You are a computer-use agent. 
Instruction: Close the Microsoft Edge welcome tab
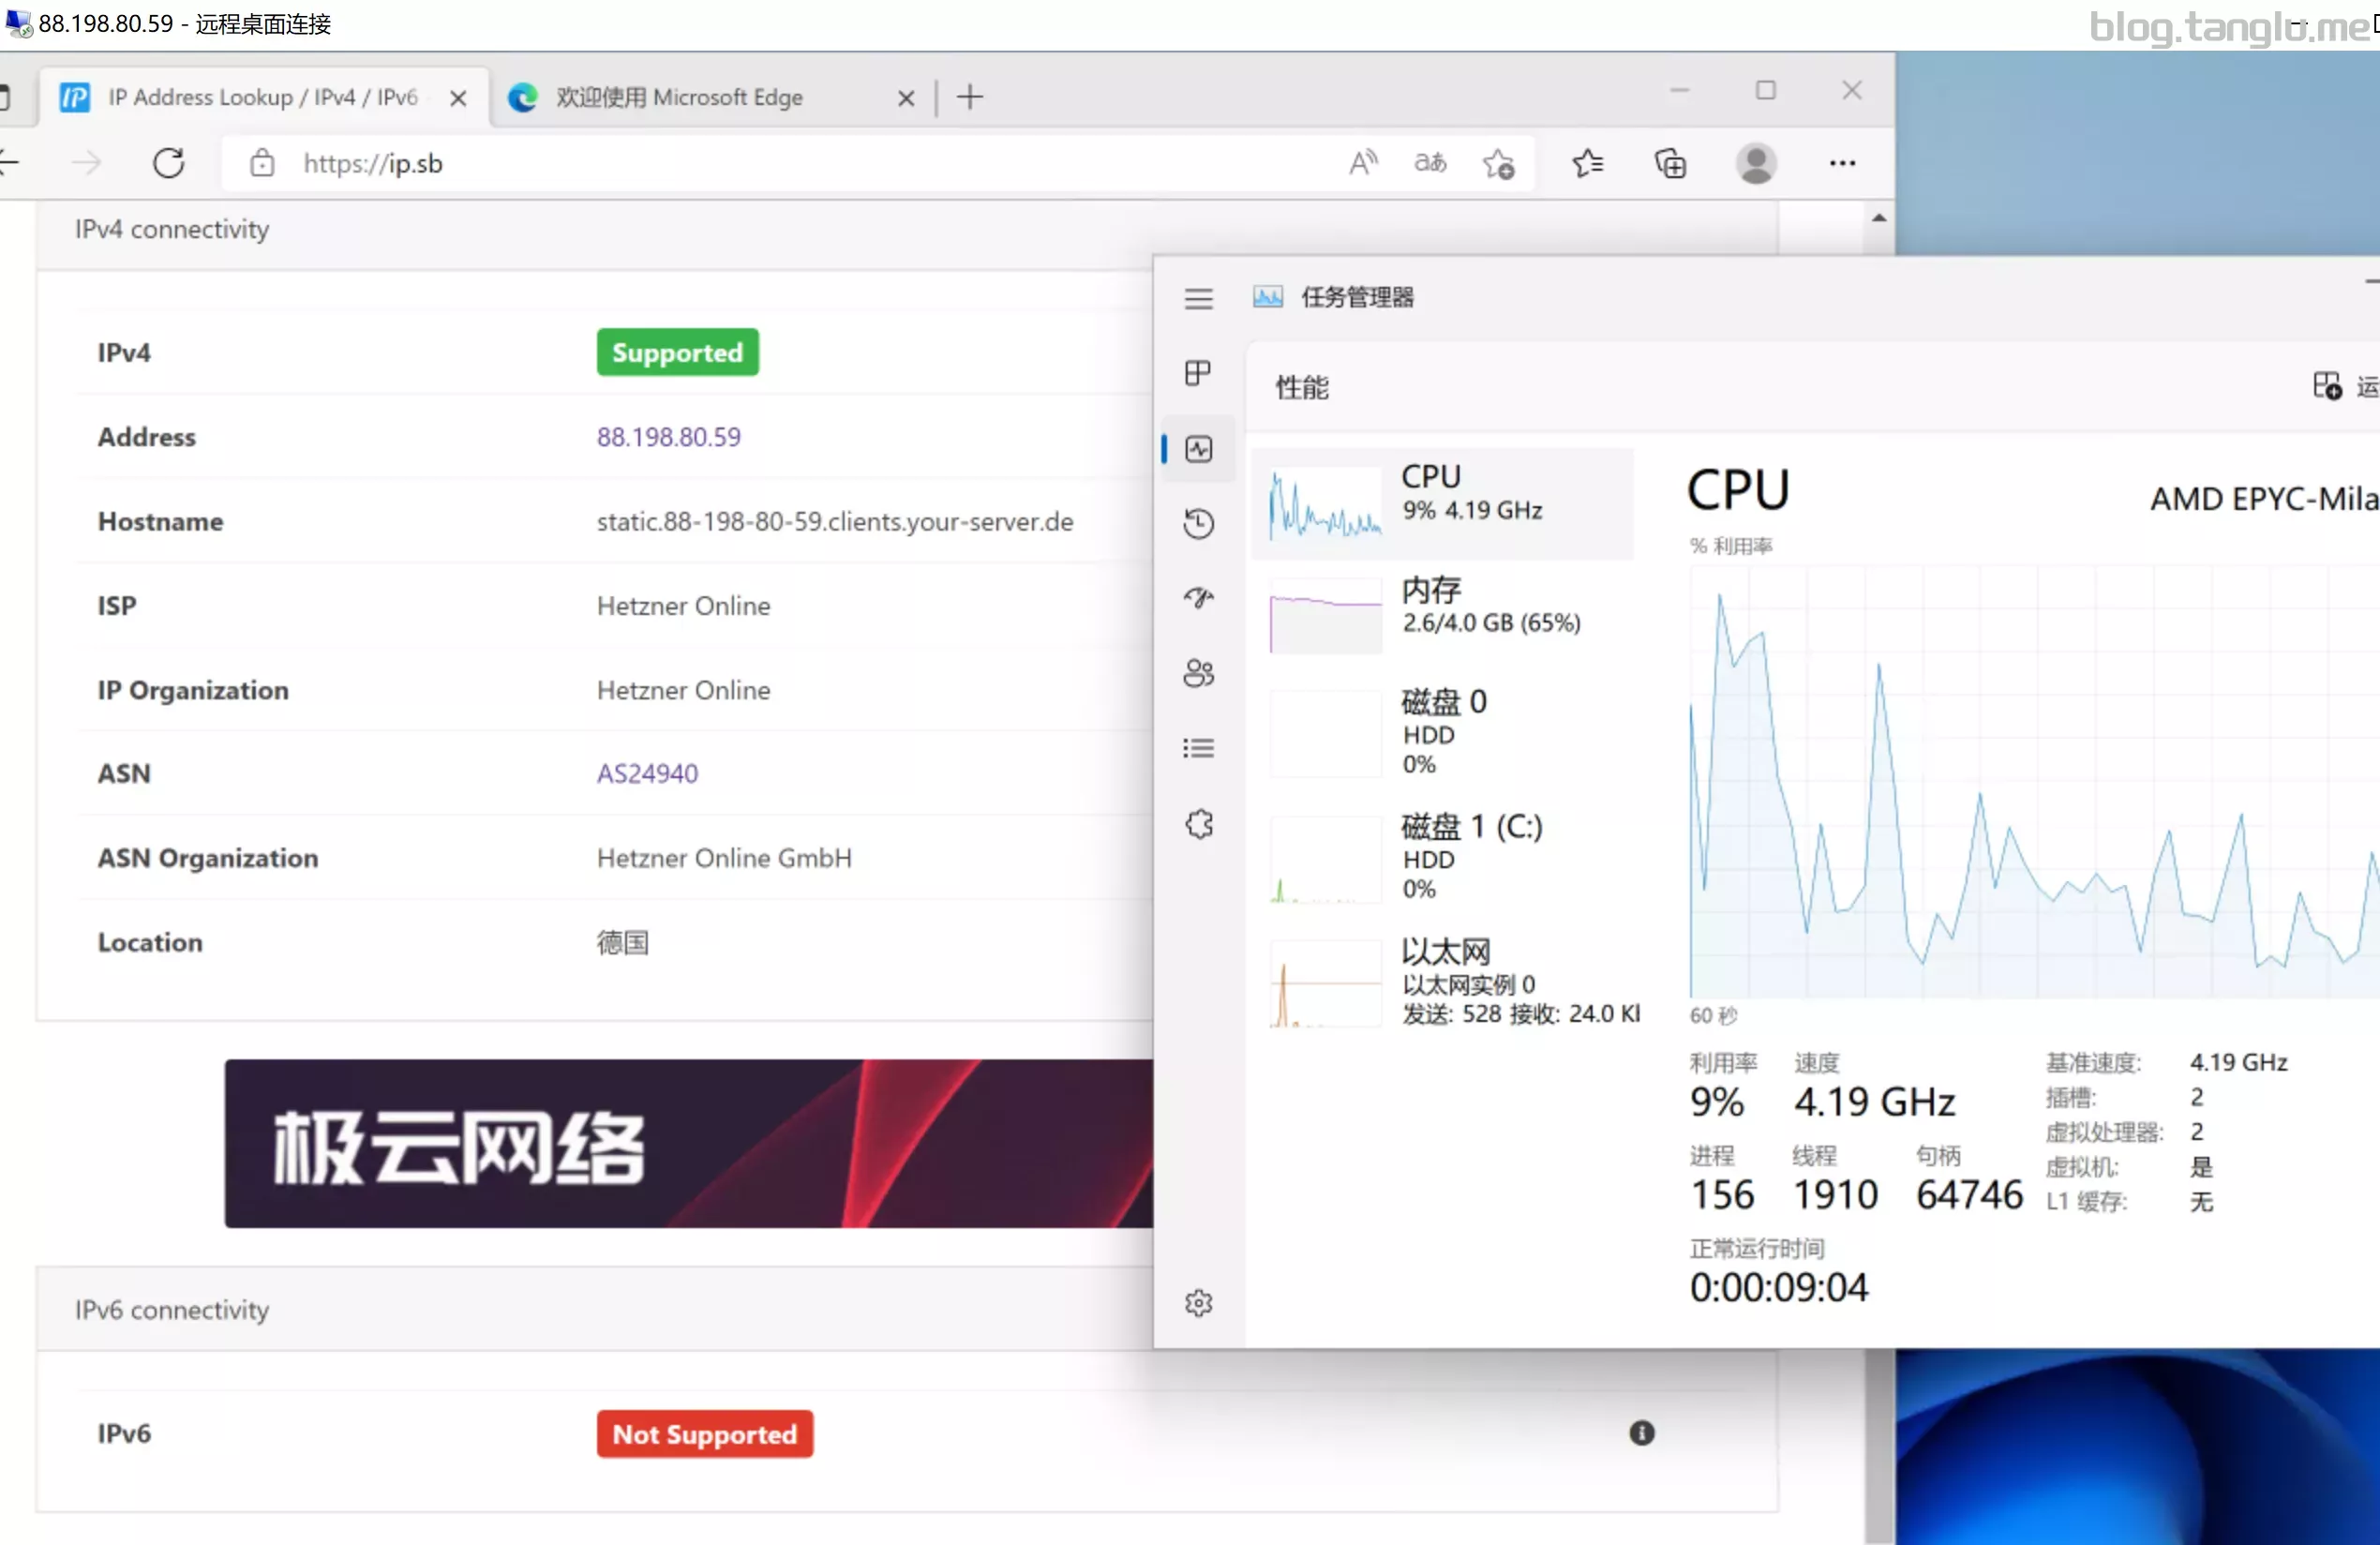[906, 98]
